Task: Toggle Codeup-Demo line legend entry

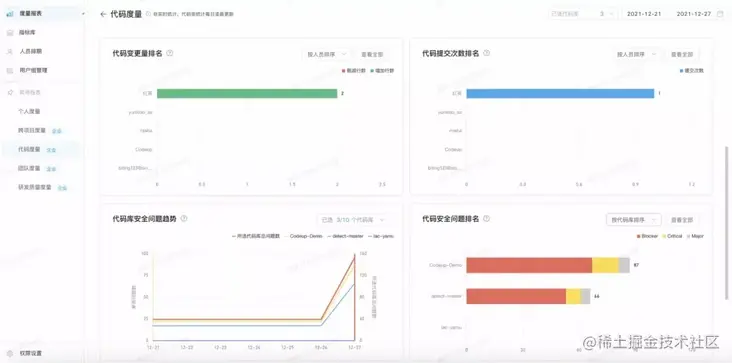Action: click(303, 236)
